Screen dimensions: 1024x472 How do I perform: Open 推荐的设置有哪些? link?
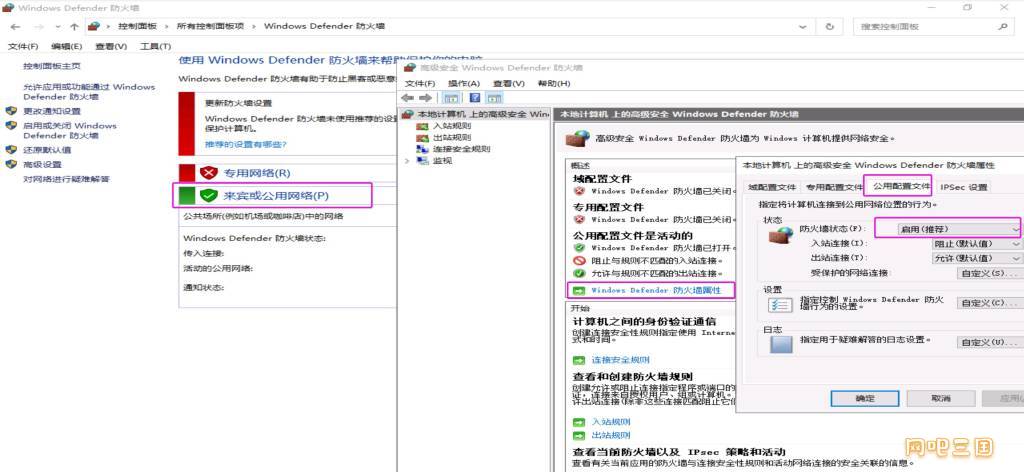246,144
